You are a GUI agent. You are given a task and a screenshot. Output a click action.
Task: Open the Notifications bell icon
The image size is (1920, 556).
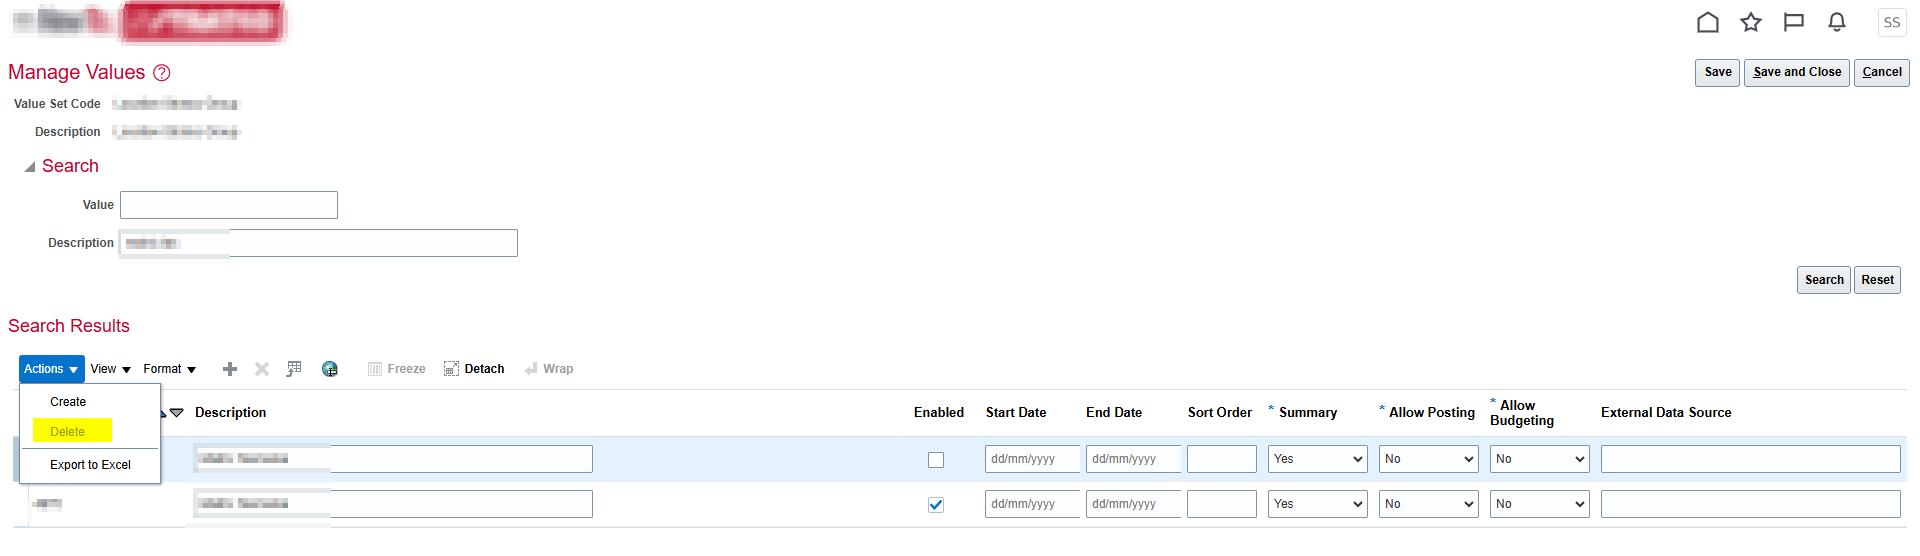(x=1837, y=22)
